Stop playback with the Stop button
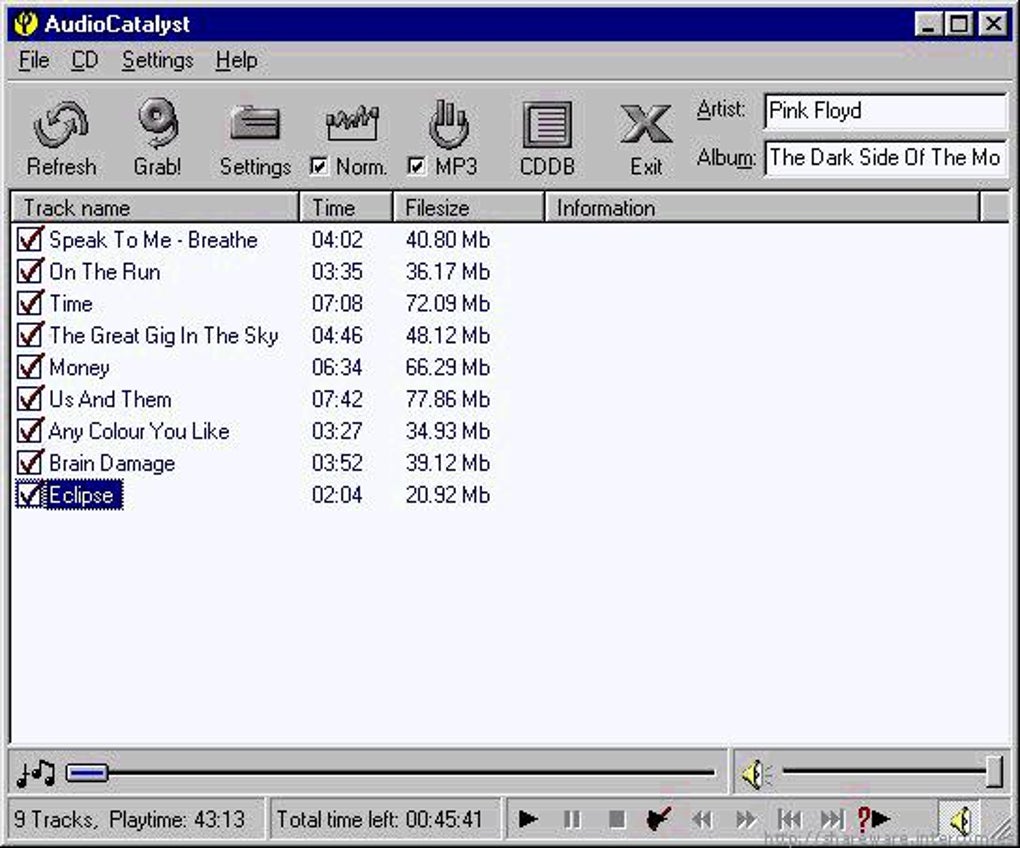 616,819
